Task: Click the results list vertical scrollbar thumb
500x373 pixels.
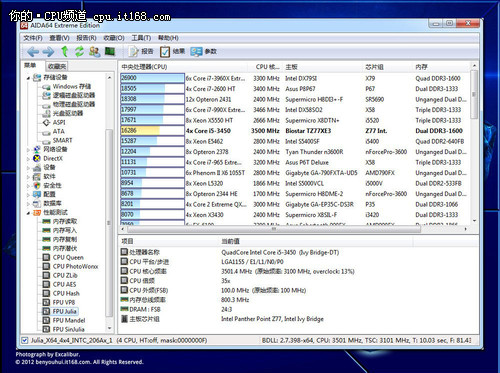Action: 474,94
